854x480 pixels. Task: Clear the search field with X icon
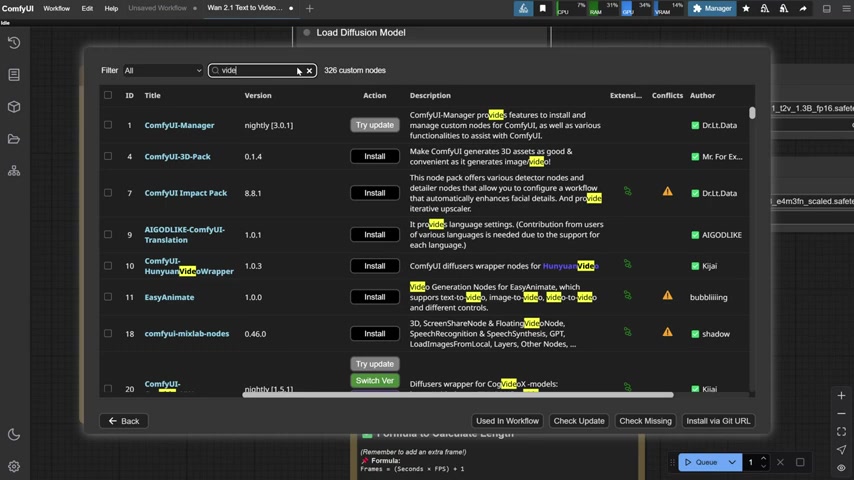pyautogui.click(x=309, y=71)
